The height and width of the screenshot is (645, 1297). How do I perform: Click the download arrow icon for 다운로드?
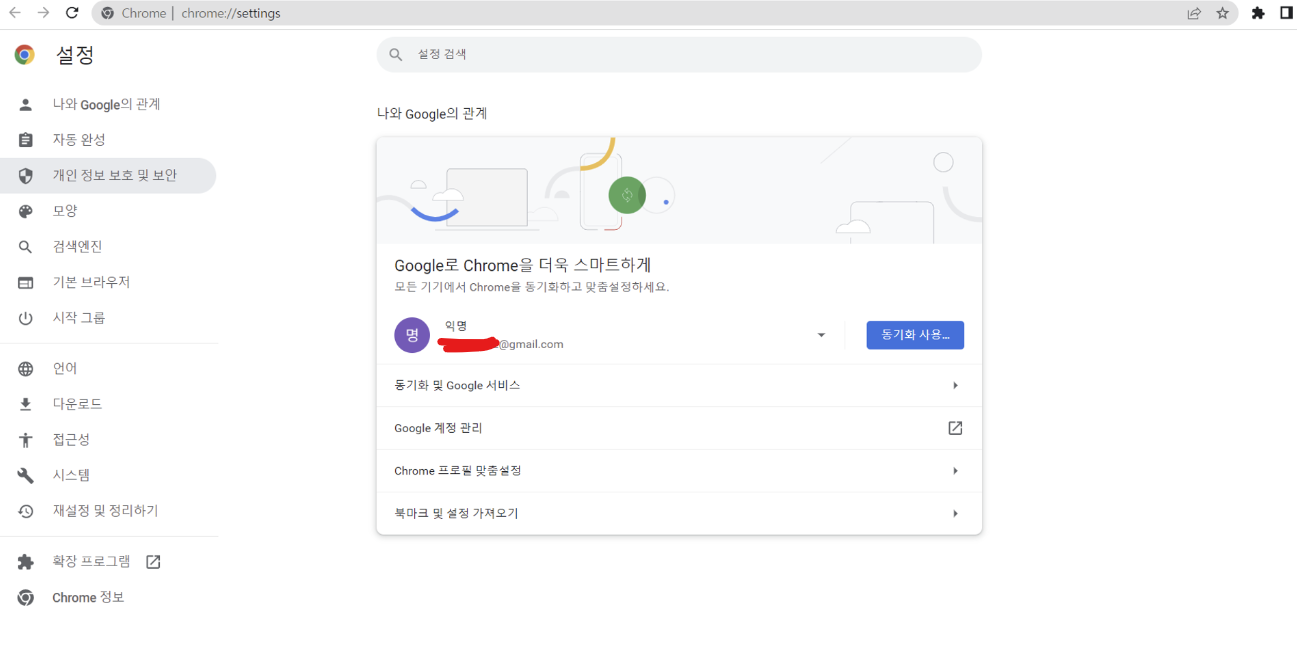26,404
